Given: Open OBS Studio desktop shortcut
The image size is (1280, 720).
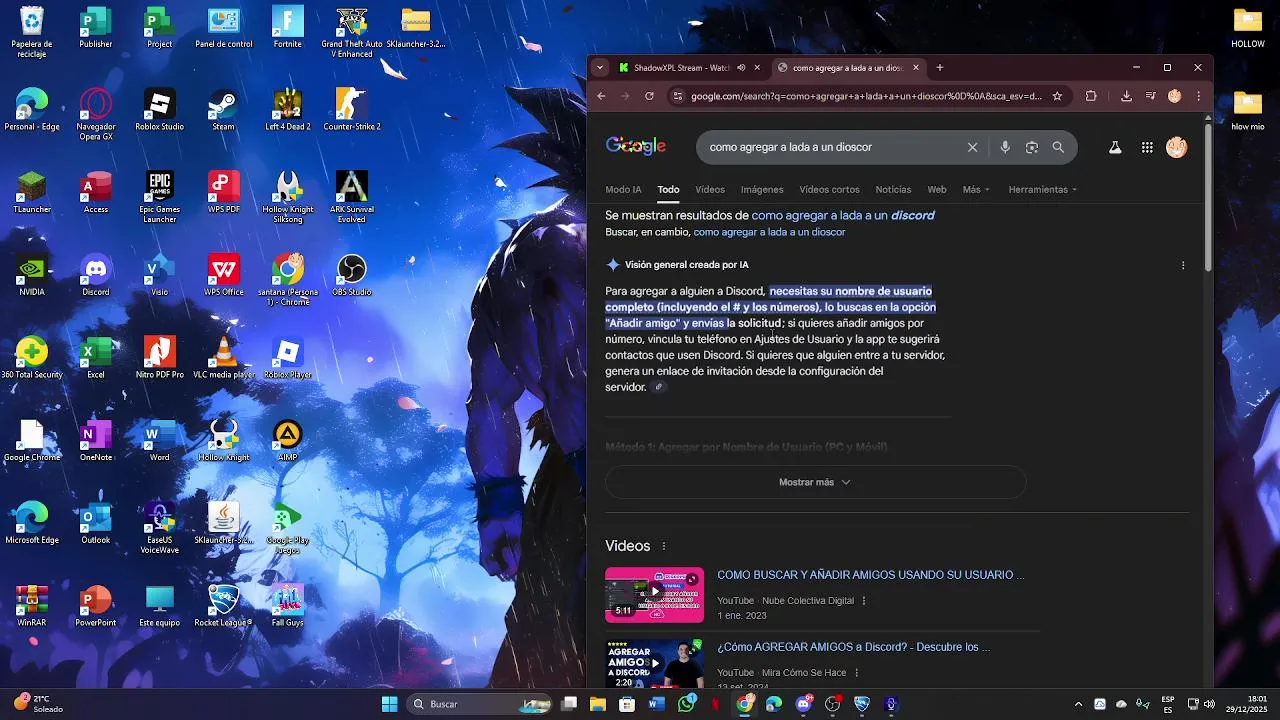Looking at the screenshot, I should 351,274.
